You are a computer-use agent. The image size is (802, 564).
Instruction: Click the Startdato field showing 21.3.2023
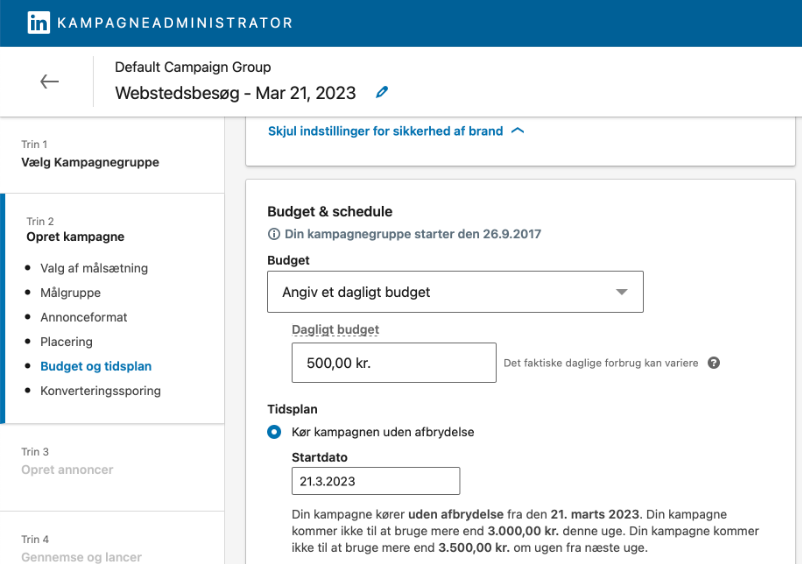coord(375,481)
